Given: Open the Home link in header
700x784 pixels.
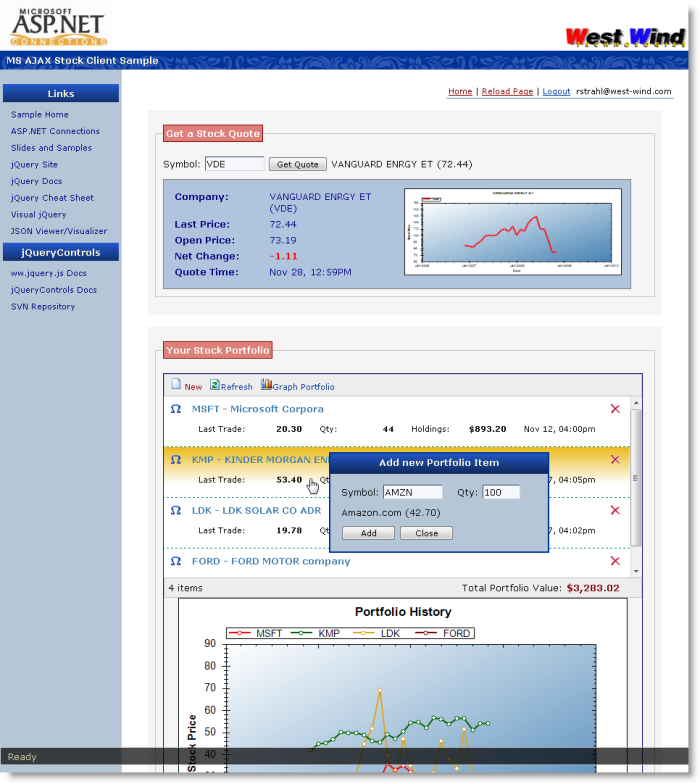Looking at the screenshot, I should click(x=460, y=91).
